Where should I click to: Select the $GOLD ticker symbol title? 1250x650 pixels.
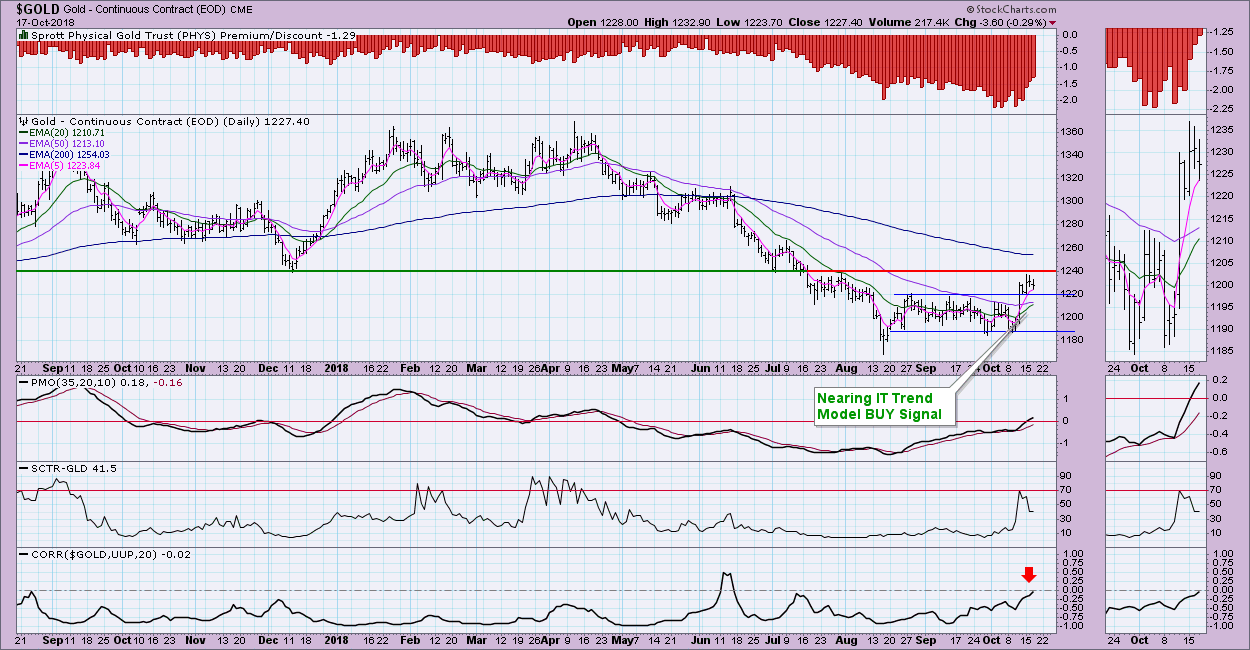(36, 8)
